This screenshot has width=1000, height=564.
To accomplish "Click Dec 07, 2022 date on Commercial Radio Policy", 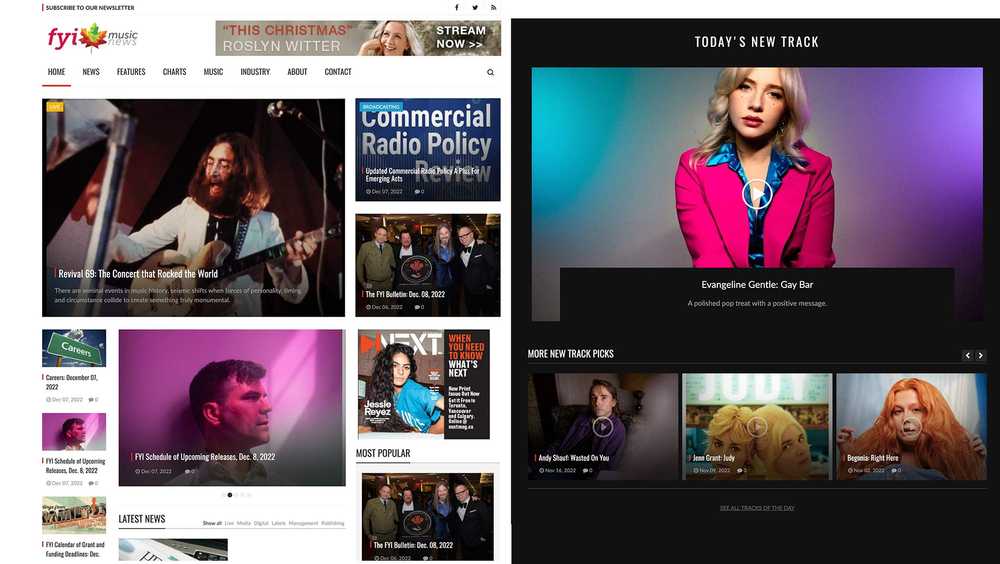I will pos(384,191).
